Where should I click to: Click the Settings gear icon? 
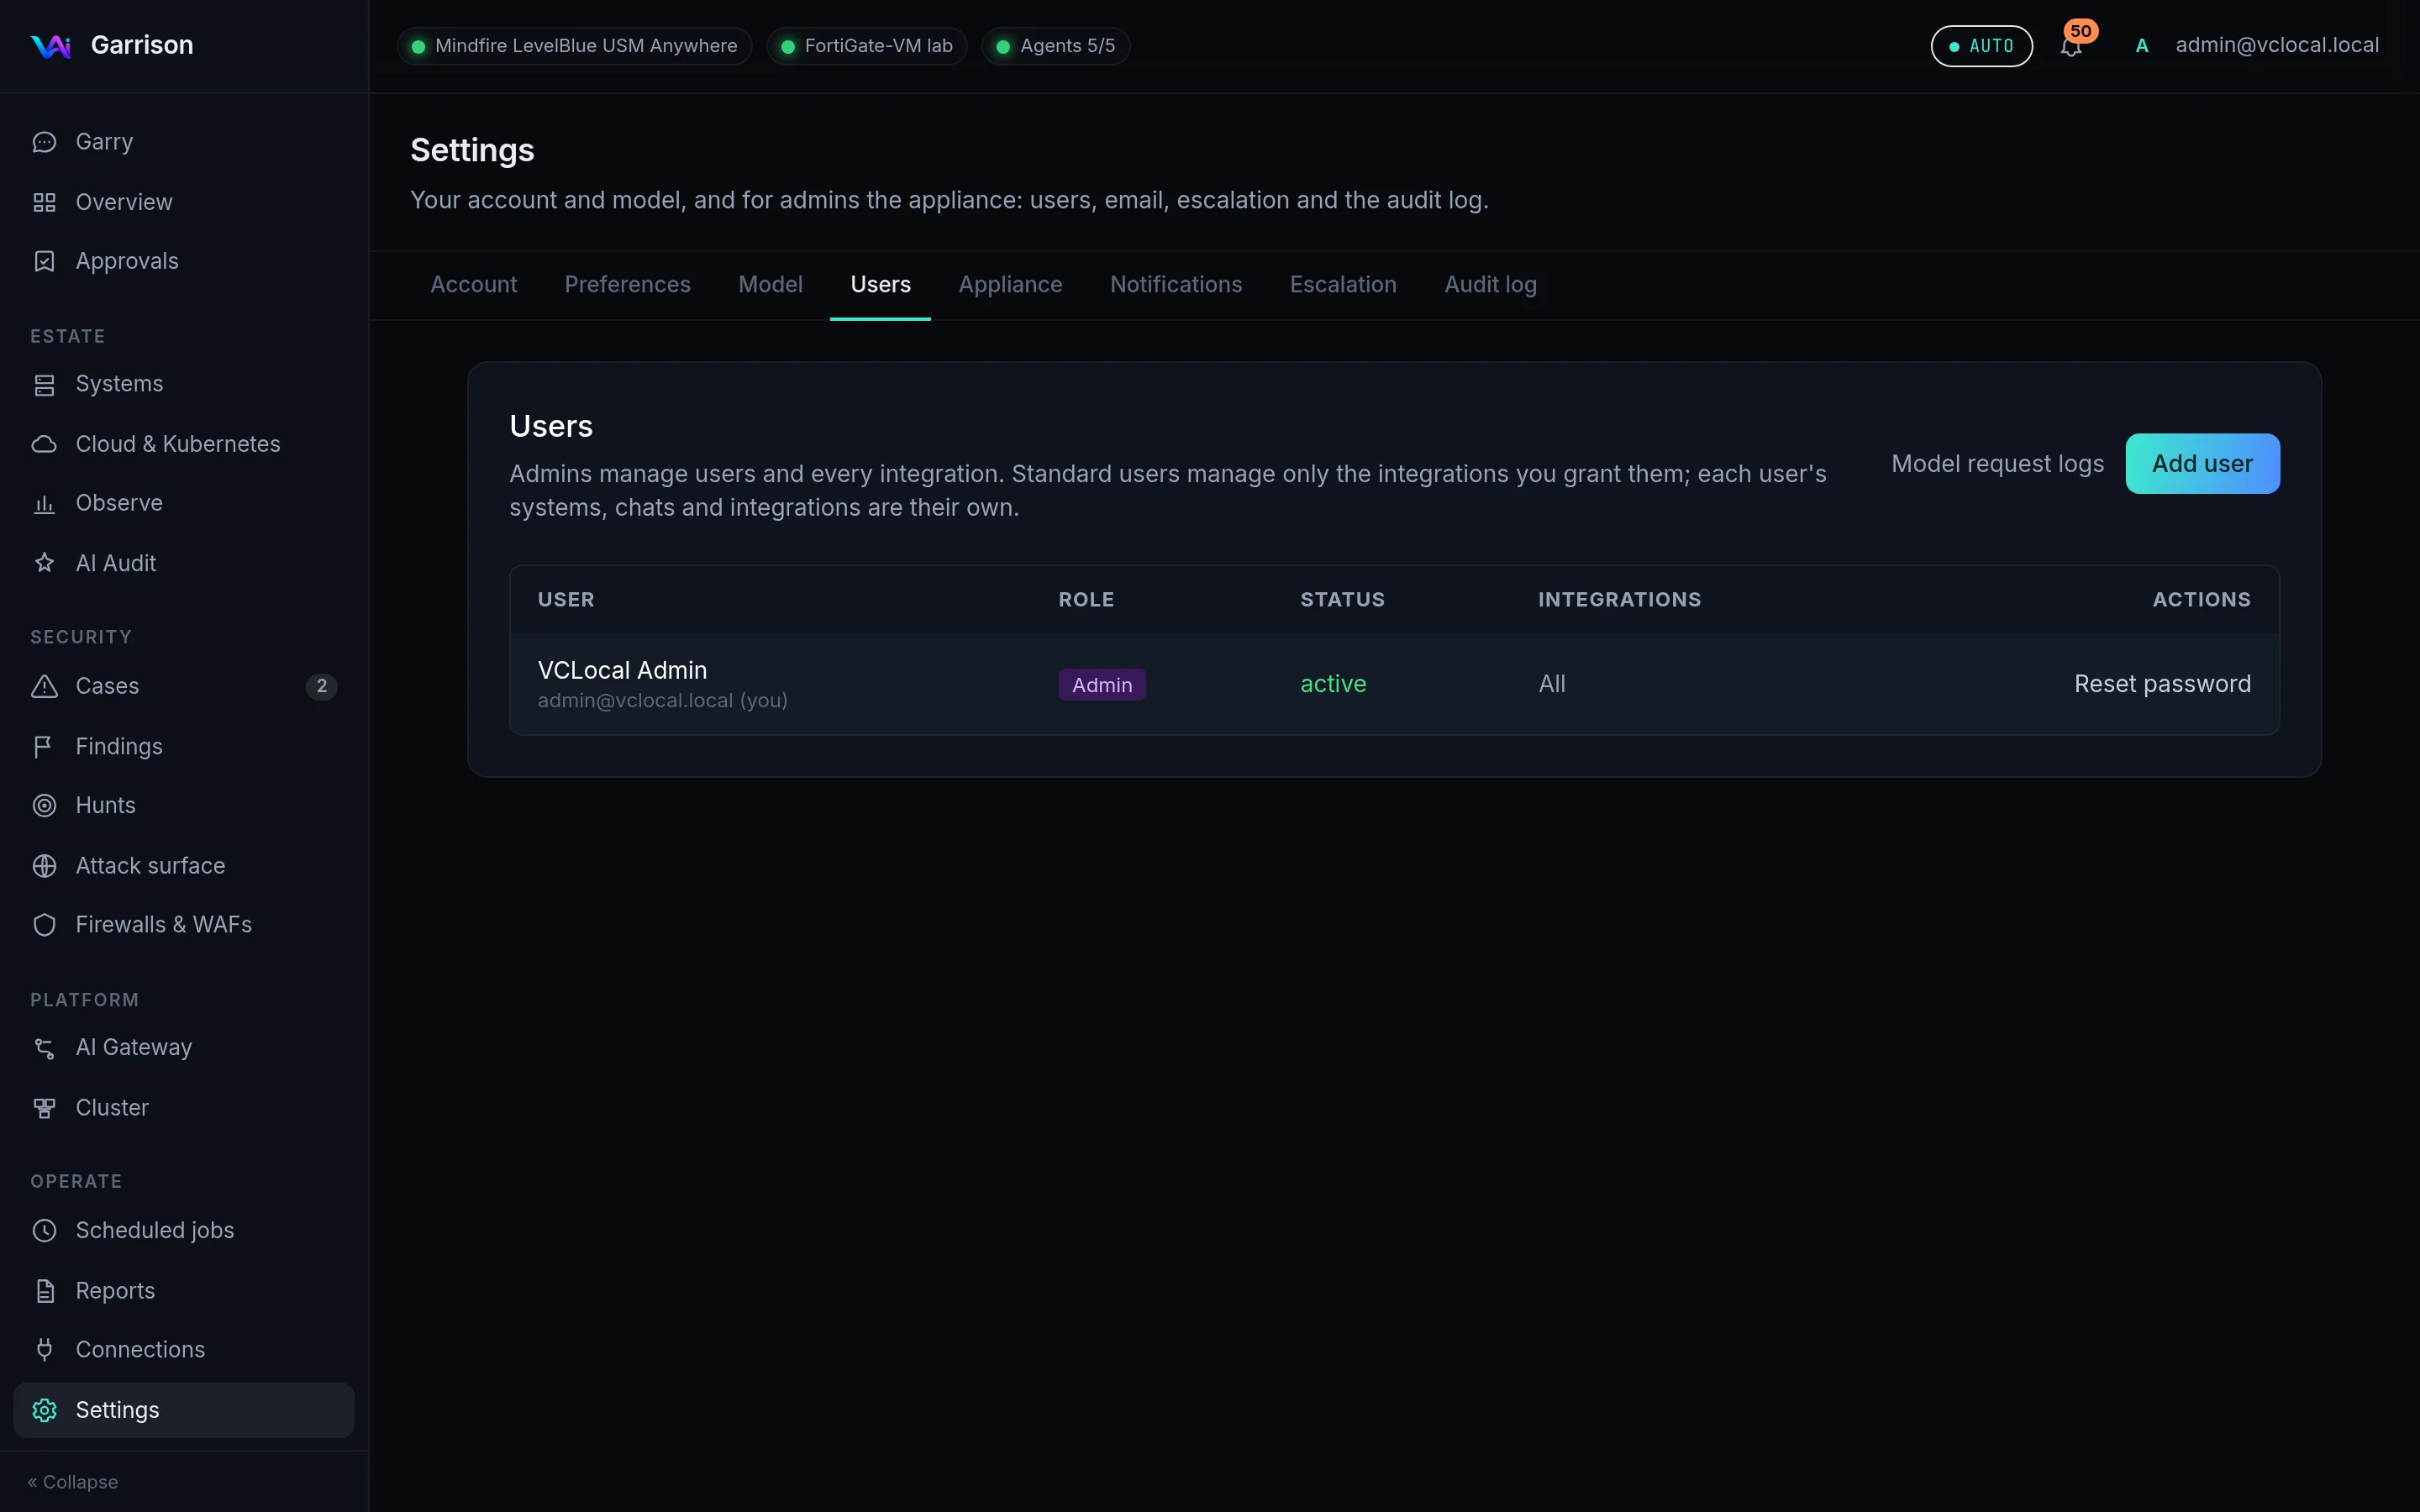[x=44, y=1410]
